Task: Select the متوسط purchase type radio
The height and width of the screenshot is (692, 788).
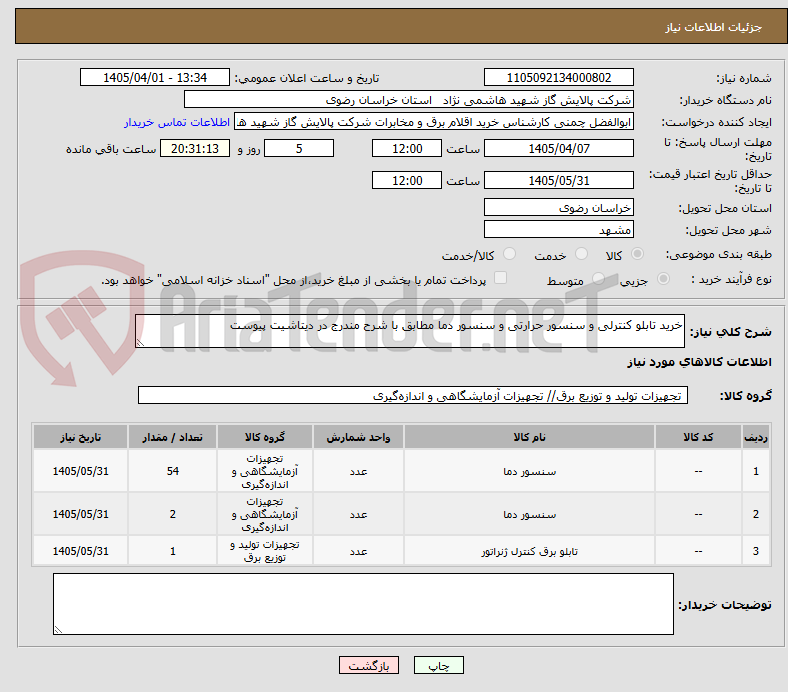Action: tap(598, 278)
